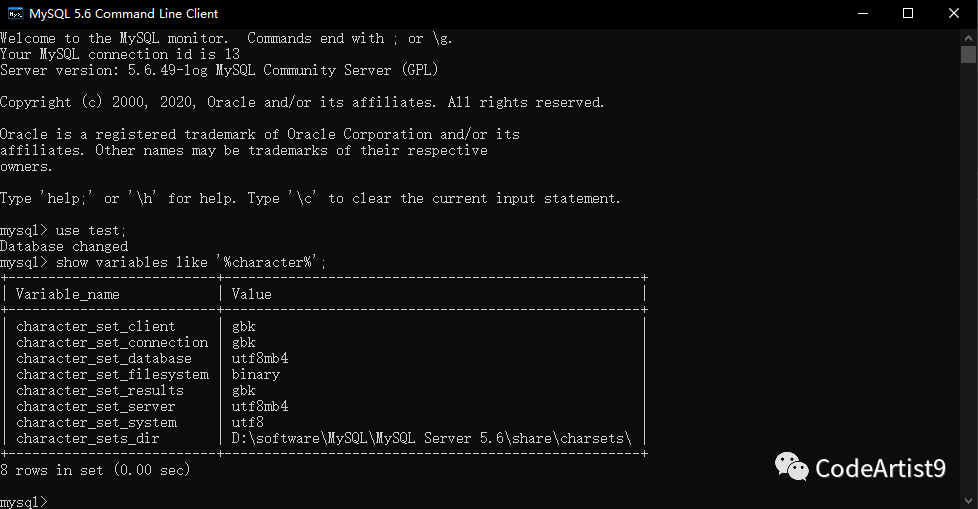The height and width of the screenshot is (509, 978).
Task: Minimize the MySQL Command Line Client window
Action: pyautogui.click(x=863, y=14)
